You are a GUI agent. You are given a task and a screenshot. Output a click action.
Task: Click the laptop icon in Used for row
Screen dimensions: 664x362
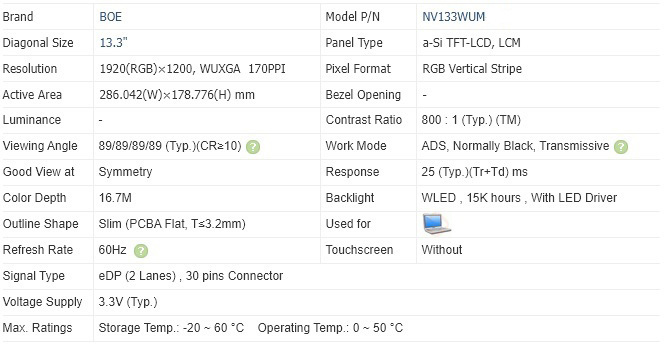(x=437, y=224)
